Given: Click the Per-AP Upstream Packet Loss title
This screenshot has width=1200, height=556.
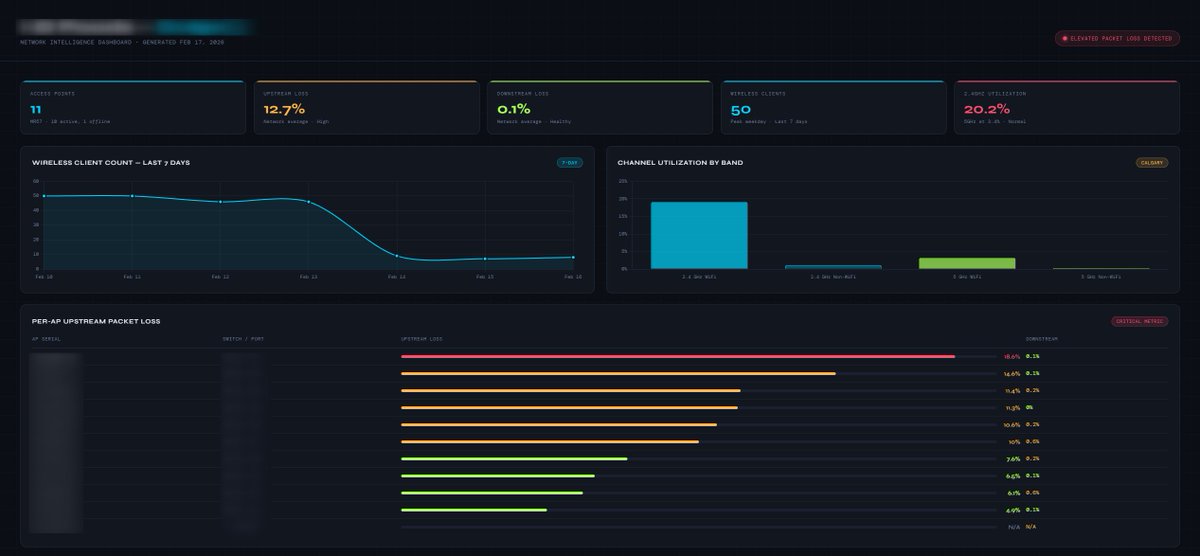Looking at the screenshot, I should [x=96, y=321].
